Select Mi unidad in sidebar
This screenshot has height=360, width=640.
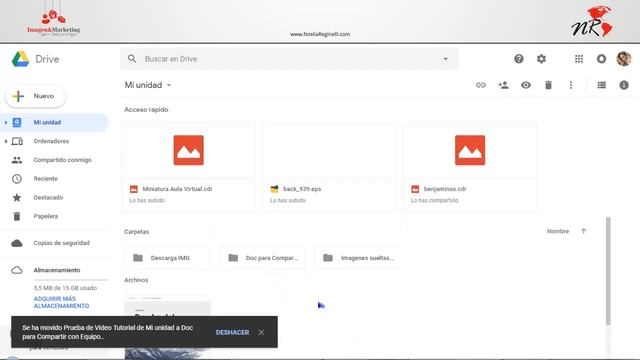[x=54, y=122]
